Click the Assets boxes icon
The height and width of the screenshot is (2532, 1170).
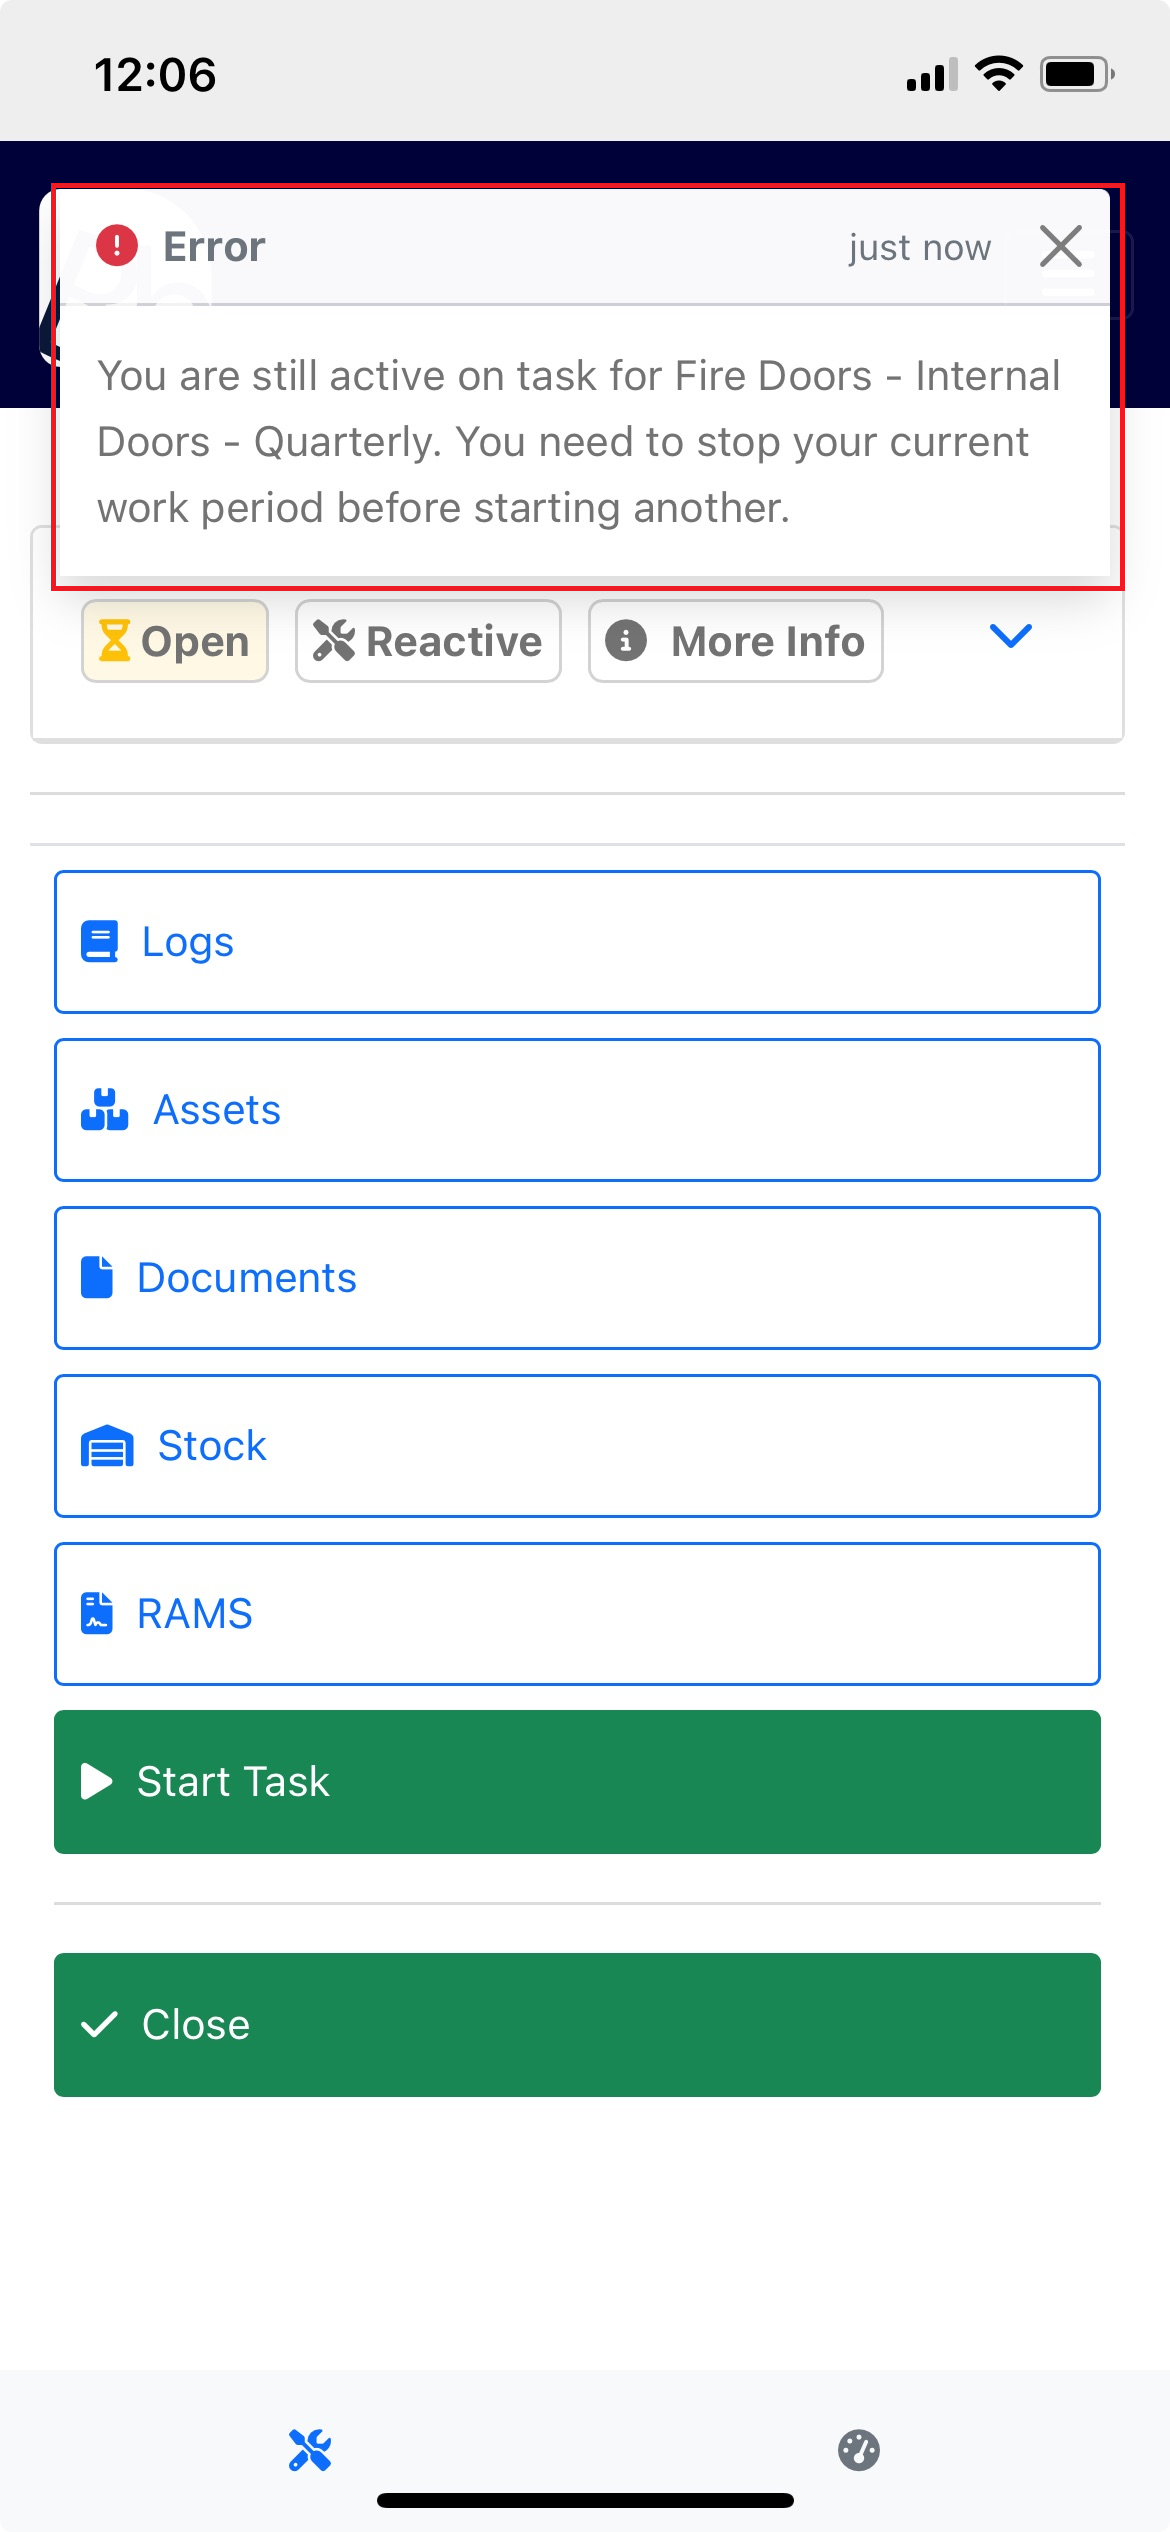coord(104,1110)
